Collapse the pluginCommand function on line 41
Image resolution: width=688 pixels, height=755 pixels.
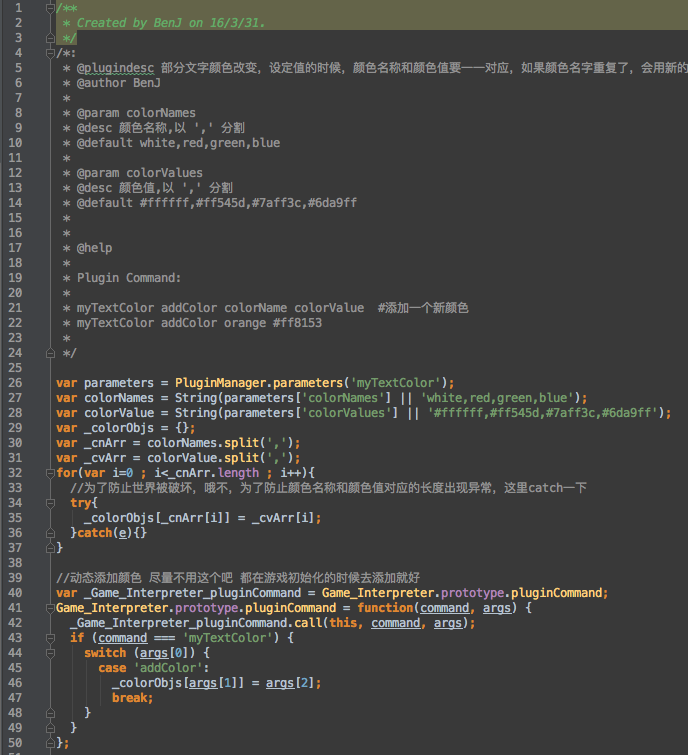click(50, 608)
